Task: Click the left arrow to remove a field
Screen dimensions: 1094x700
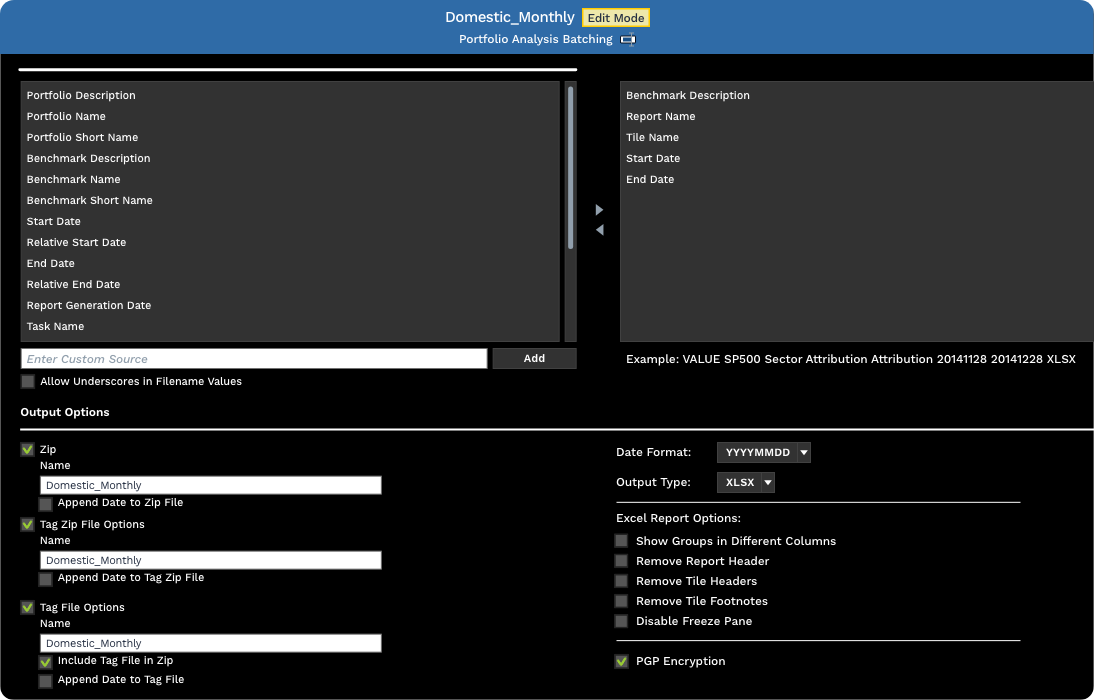Action: pos(598,230)
